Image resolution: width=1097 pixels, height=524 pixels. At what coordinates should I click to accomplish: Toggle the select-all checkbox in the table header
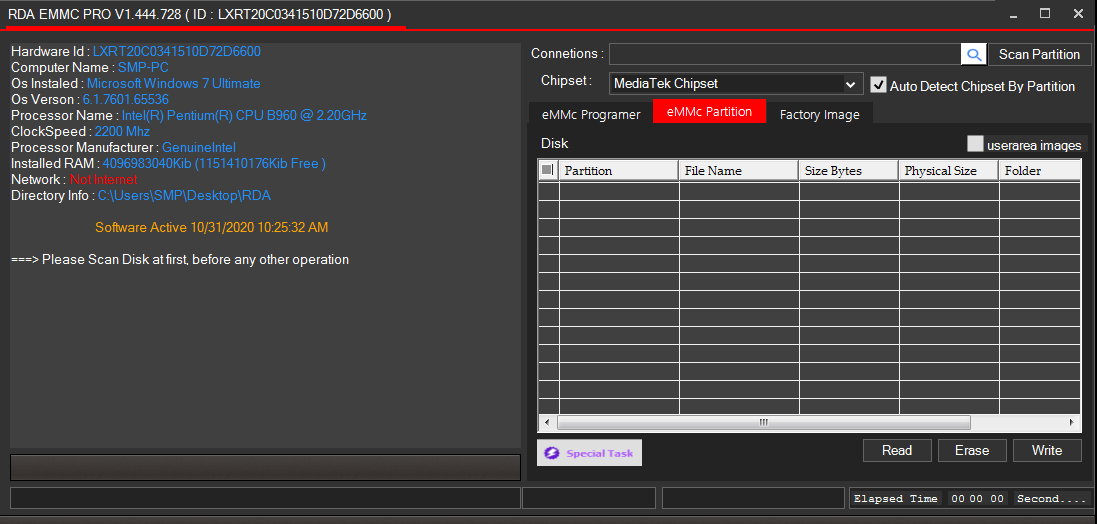[548, 170]
